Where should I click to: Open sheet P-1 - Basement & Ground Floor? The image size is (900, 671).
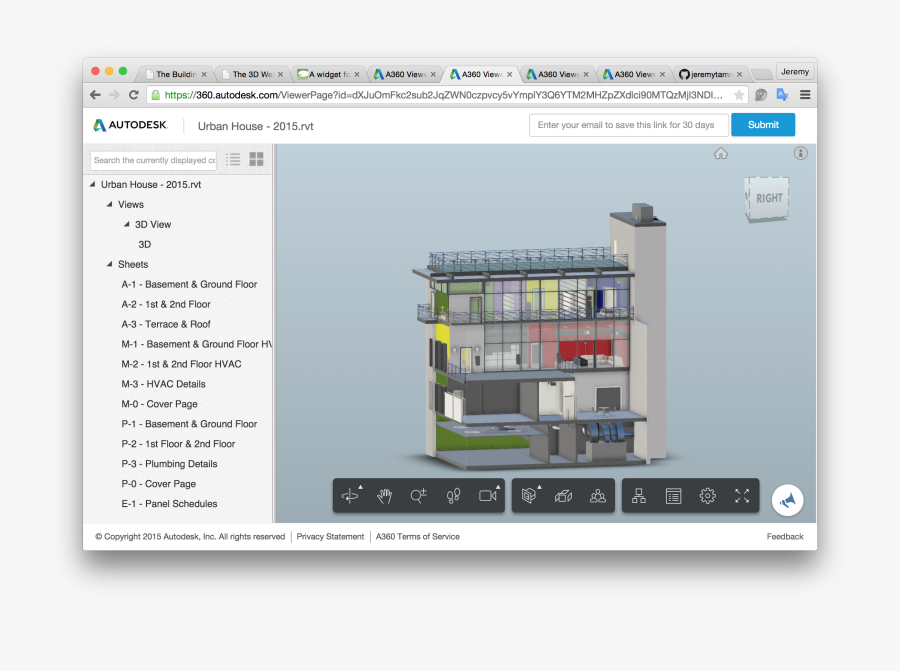pyautogui.click(x=189, y=424)
